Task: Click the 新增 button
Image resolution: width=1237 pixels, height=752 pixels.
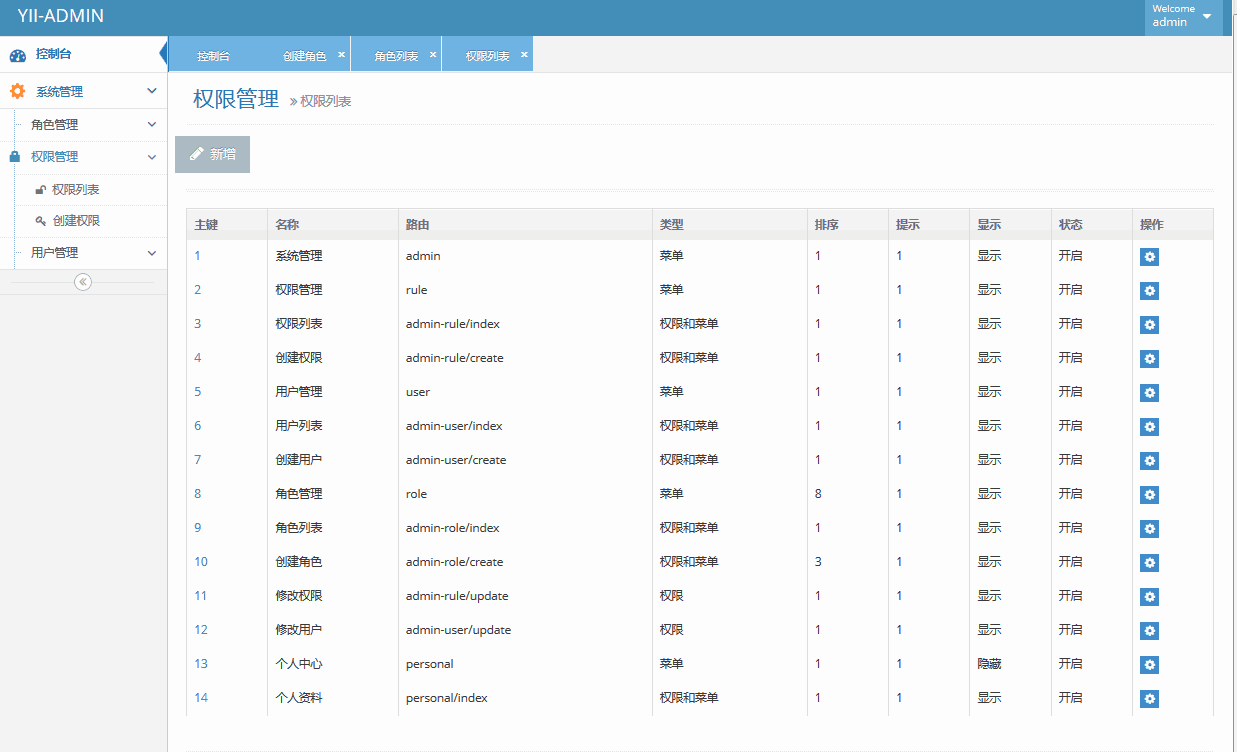Action: pos(212,154)
